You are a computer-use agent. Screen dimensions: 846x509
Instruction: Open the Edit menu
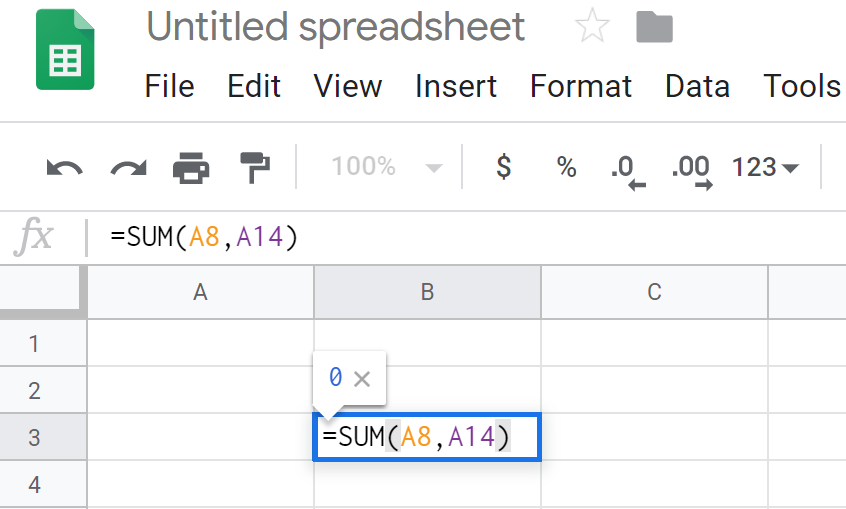[254, 86]
